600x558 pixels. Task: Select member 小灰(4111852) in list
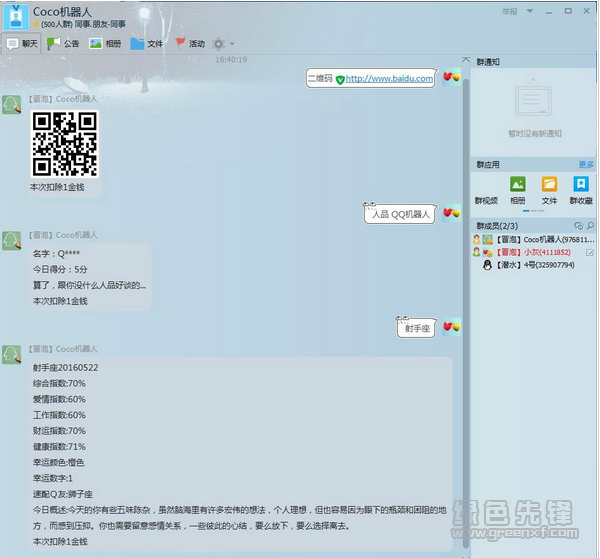[x=533, y=252]
